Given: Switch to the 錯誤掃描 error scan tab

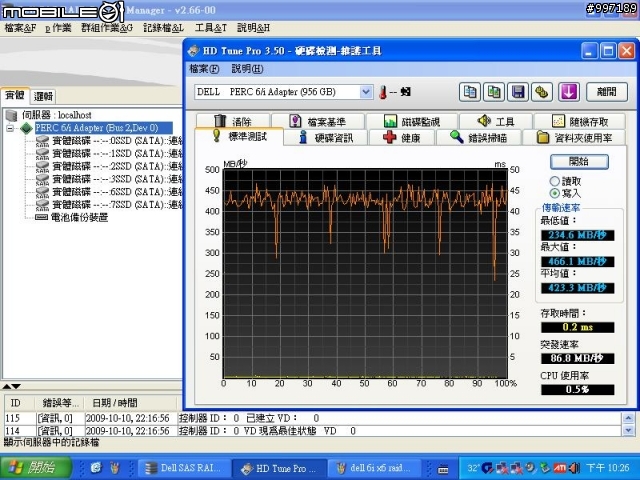Looking at the screenshot, I should pos(479,138).
